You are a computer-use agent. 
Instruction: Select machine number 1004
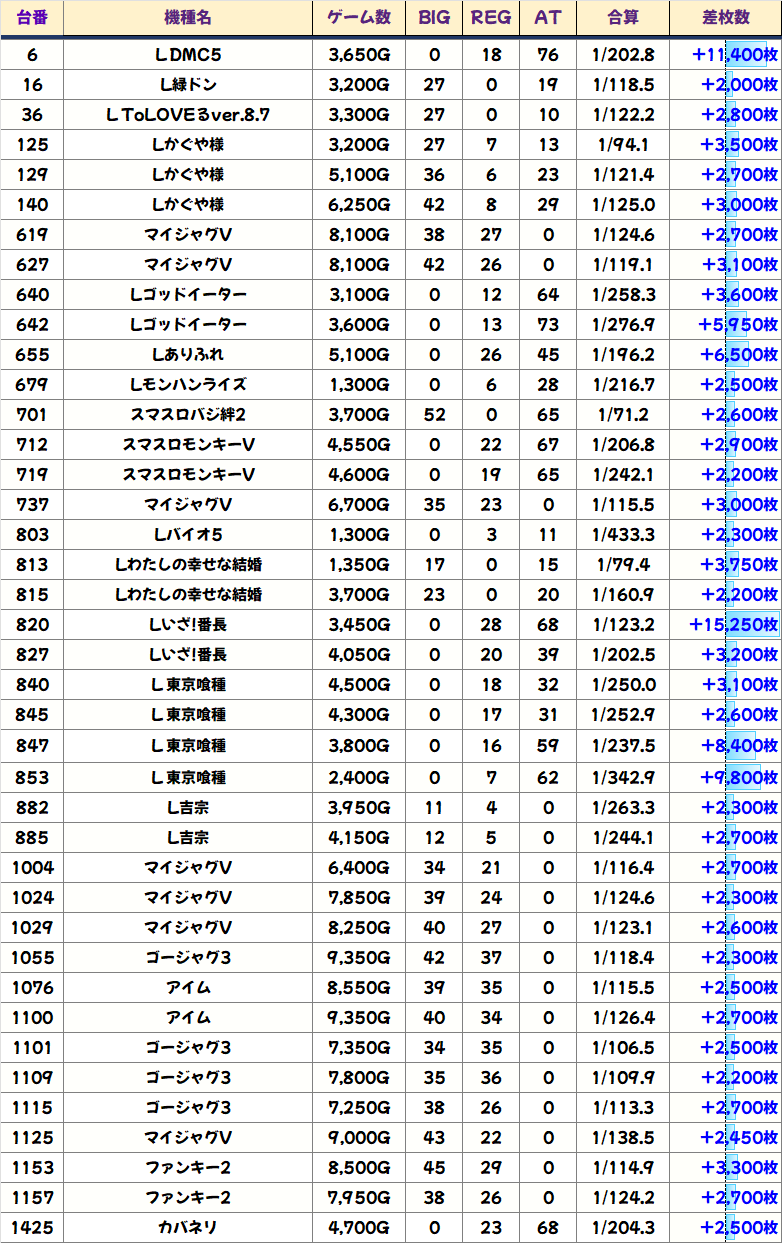(32, 867)
